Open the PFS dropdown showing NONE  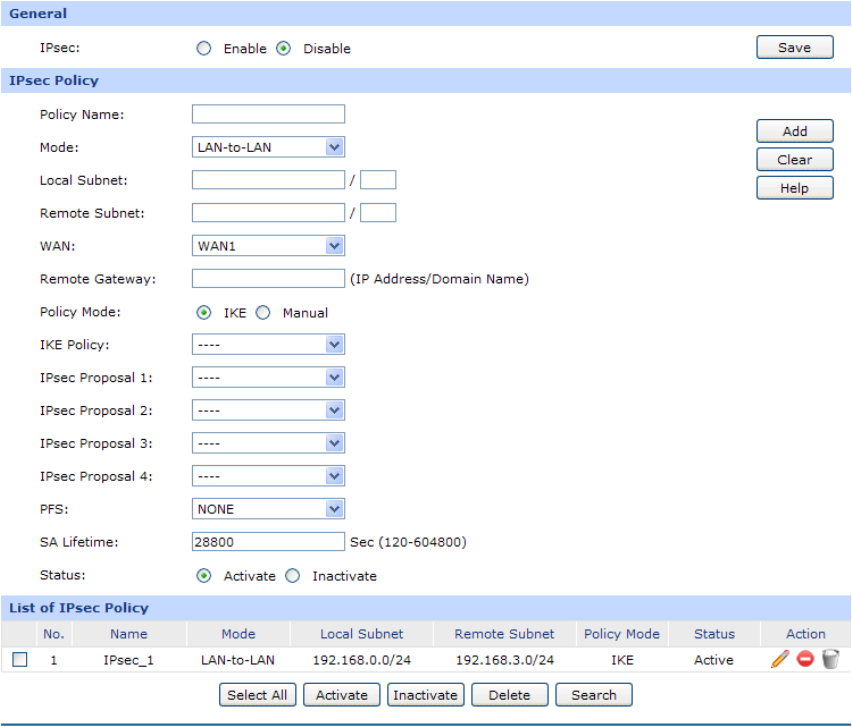[268, 509]
